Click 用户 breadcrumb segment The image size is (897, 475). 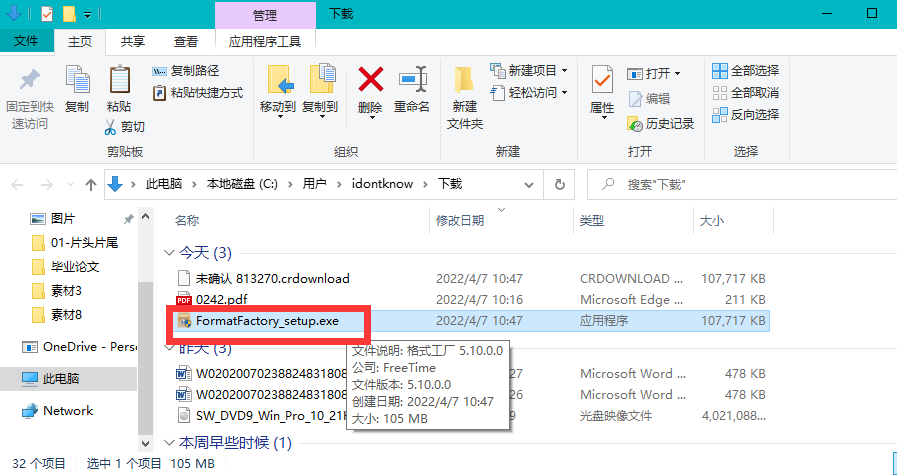coord(315,184)
